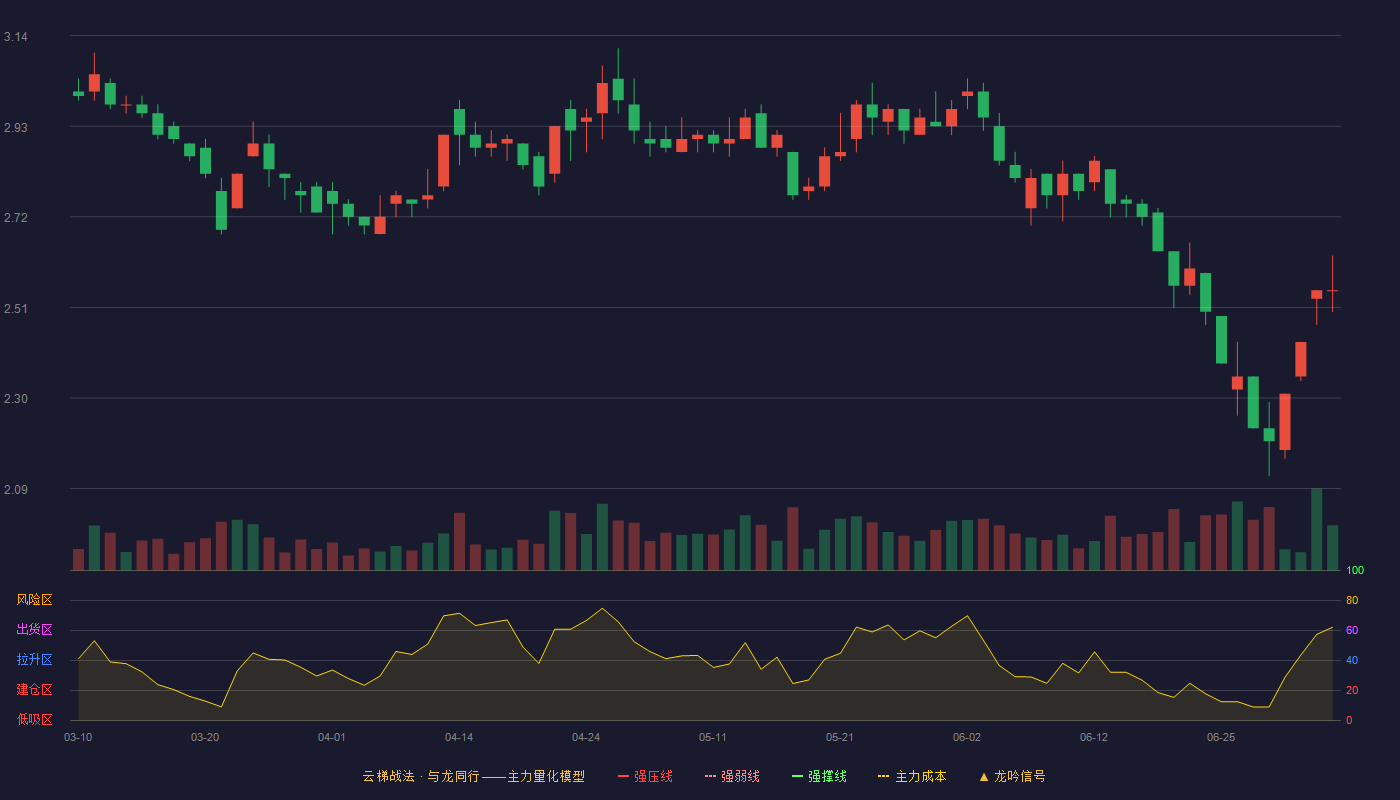
Task: Toggle the 主力成本 legend series
Action: (x=912, y=776)
